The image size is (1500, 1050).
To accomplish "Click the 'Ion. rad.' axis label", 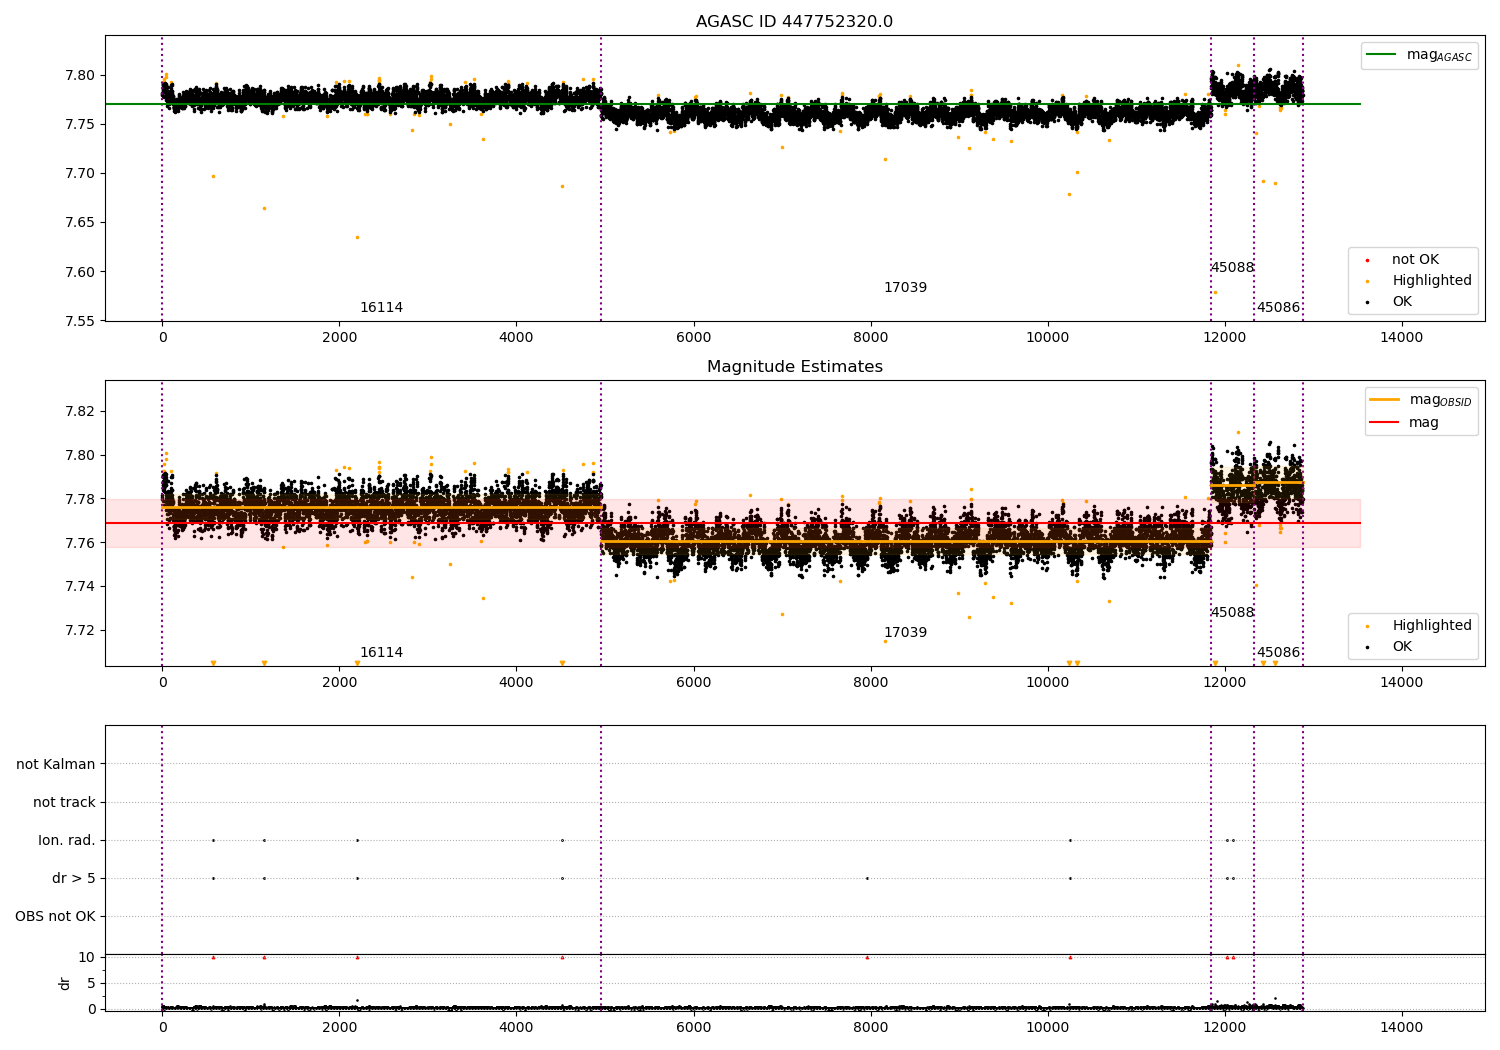I will (67, 841).
